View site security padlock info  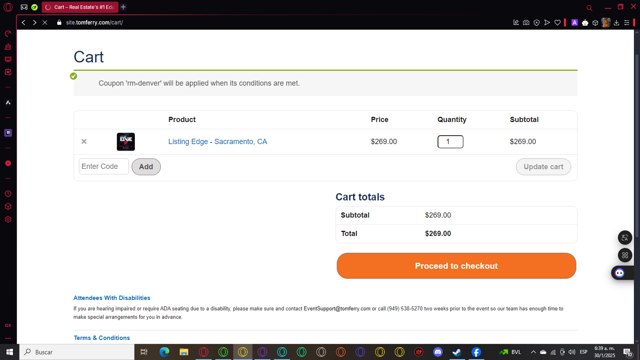tap(59, 22)
